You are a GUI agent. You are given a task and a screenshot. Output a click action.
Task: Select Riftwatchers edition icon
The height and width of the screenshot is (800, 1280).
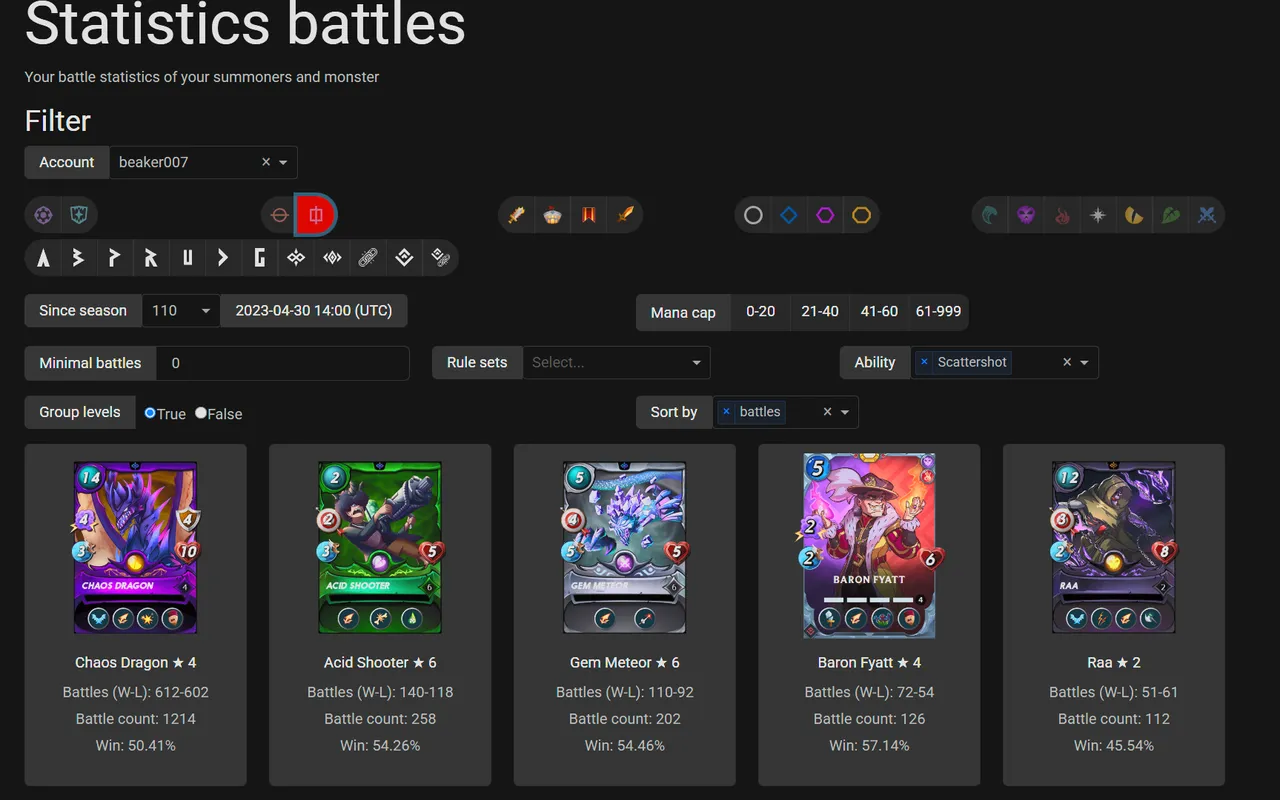332,258
